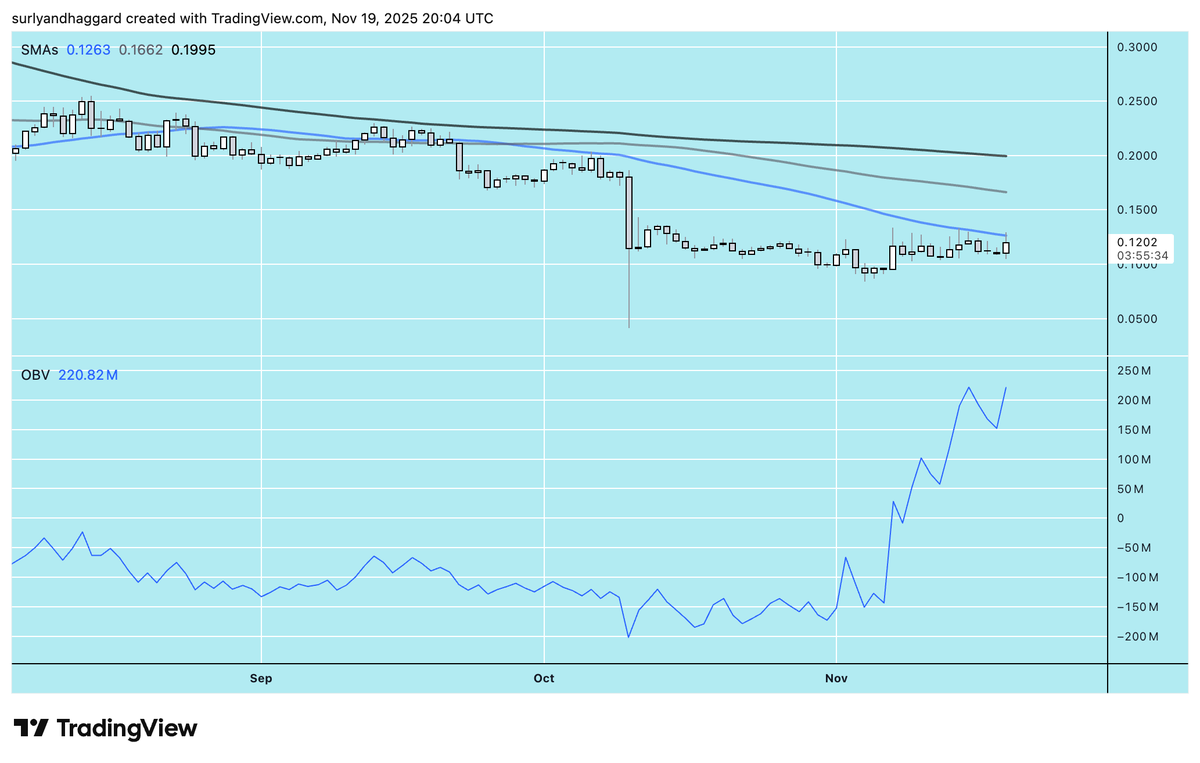
Task: Click the 0.1500 price axis label
Action: (1137, 210)
